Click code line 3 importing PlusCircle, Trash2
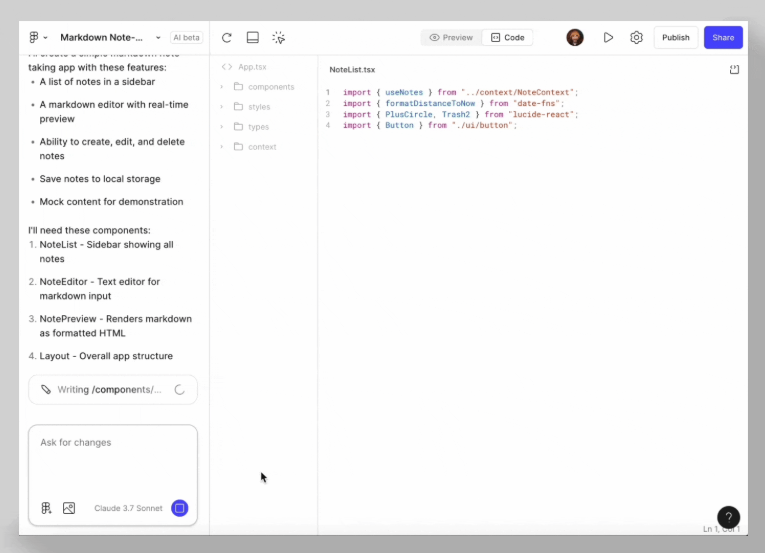Viewport: 765px width, 553px height. tap(460, 115)
